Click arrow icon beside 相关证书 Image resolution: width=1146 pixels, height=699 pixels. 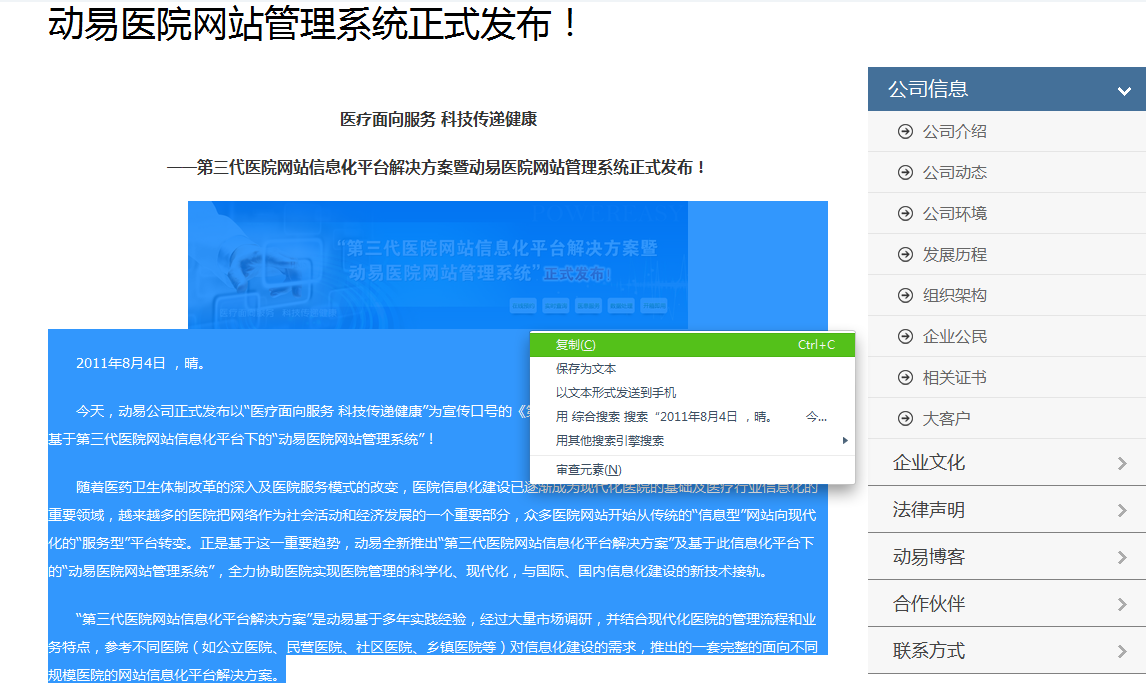906,377
